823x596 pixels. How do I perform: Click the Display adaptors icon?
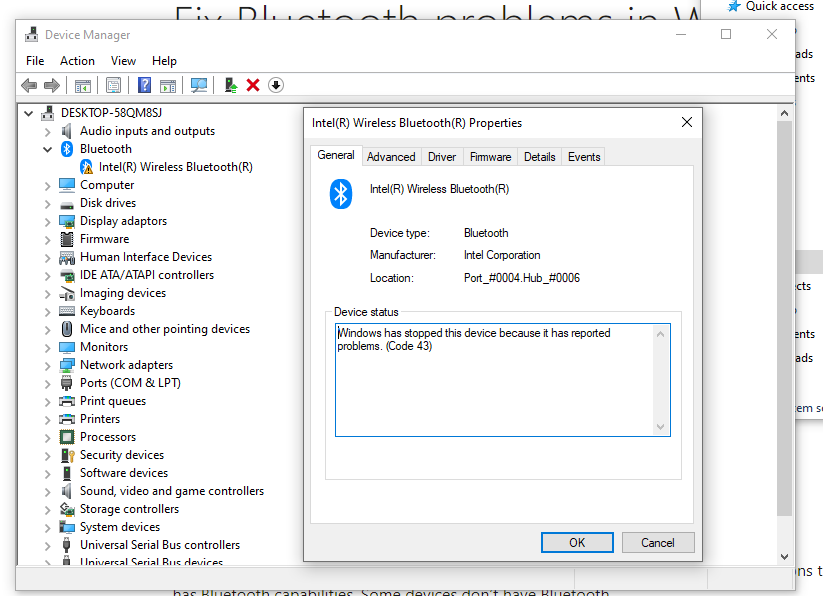[x=67, y=221]
